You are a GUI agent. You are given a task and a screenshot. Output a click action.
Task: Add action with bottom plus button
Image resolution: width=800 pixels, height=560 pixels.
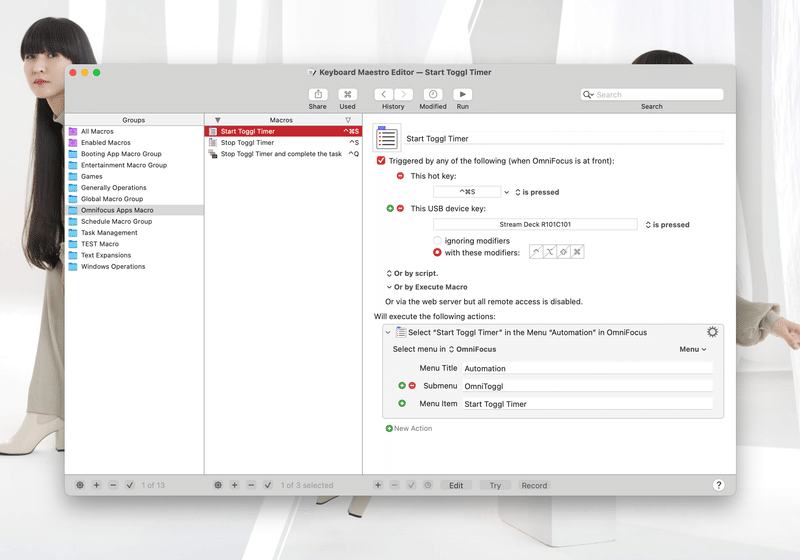[378, 485]
